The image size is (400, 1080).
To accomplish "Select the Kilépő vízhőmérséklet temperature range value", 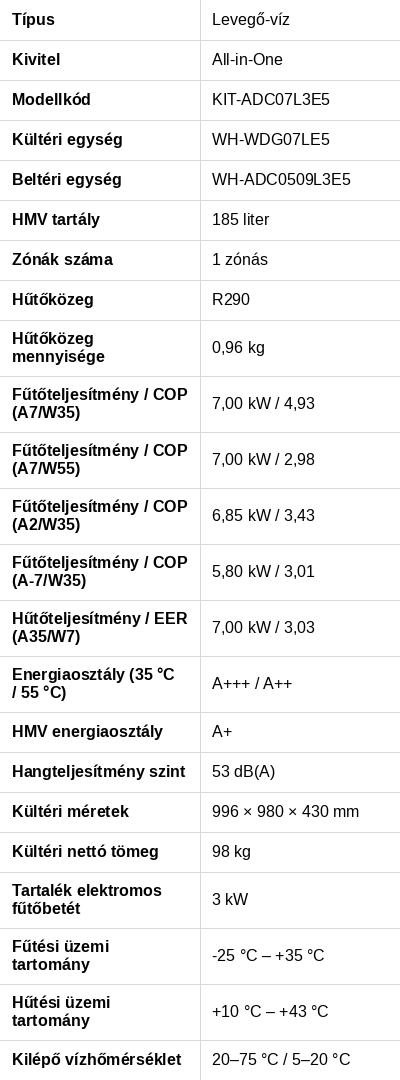I will click(x=281, y=1060).
